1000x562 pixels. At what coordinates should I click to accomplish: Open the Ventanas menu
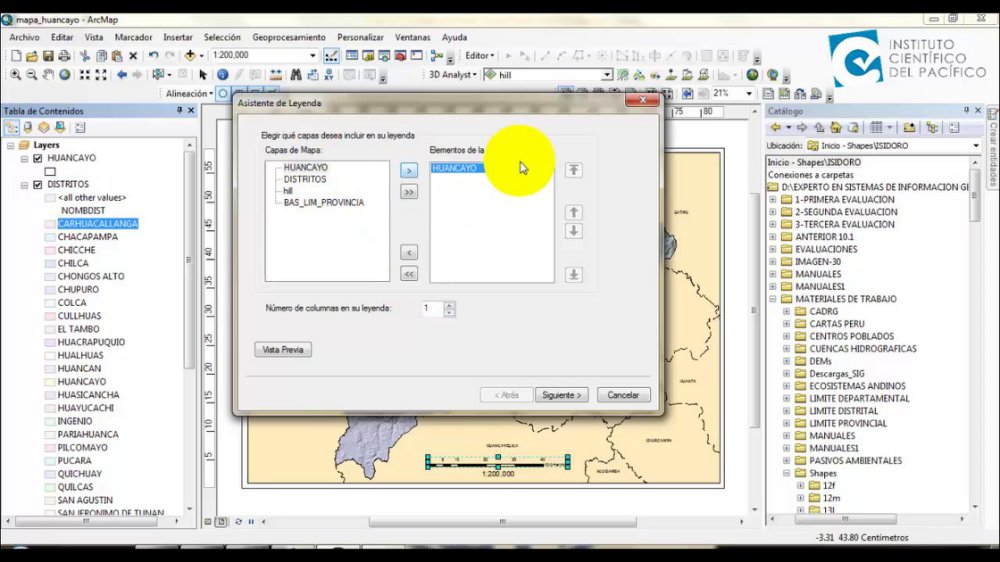coord(413,38)
